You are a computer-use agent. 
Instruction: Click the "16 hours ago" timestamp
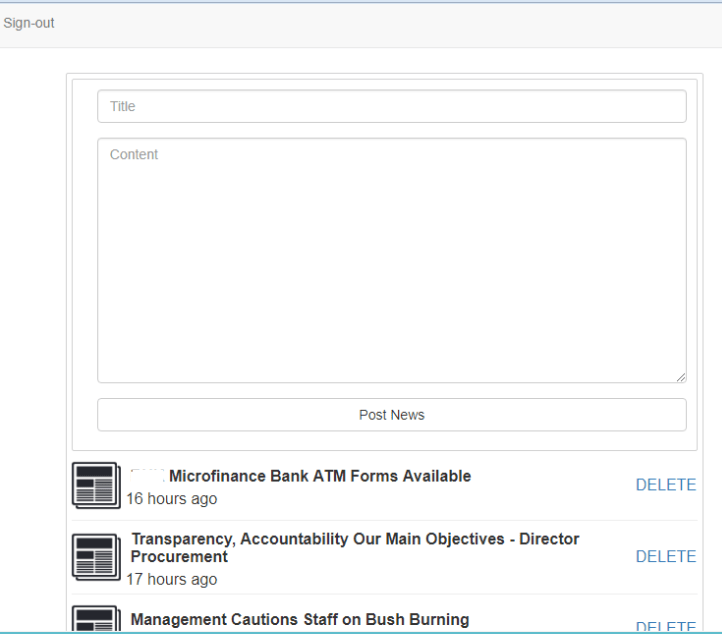pyautogui.click(x=171, y=499)
